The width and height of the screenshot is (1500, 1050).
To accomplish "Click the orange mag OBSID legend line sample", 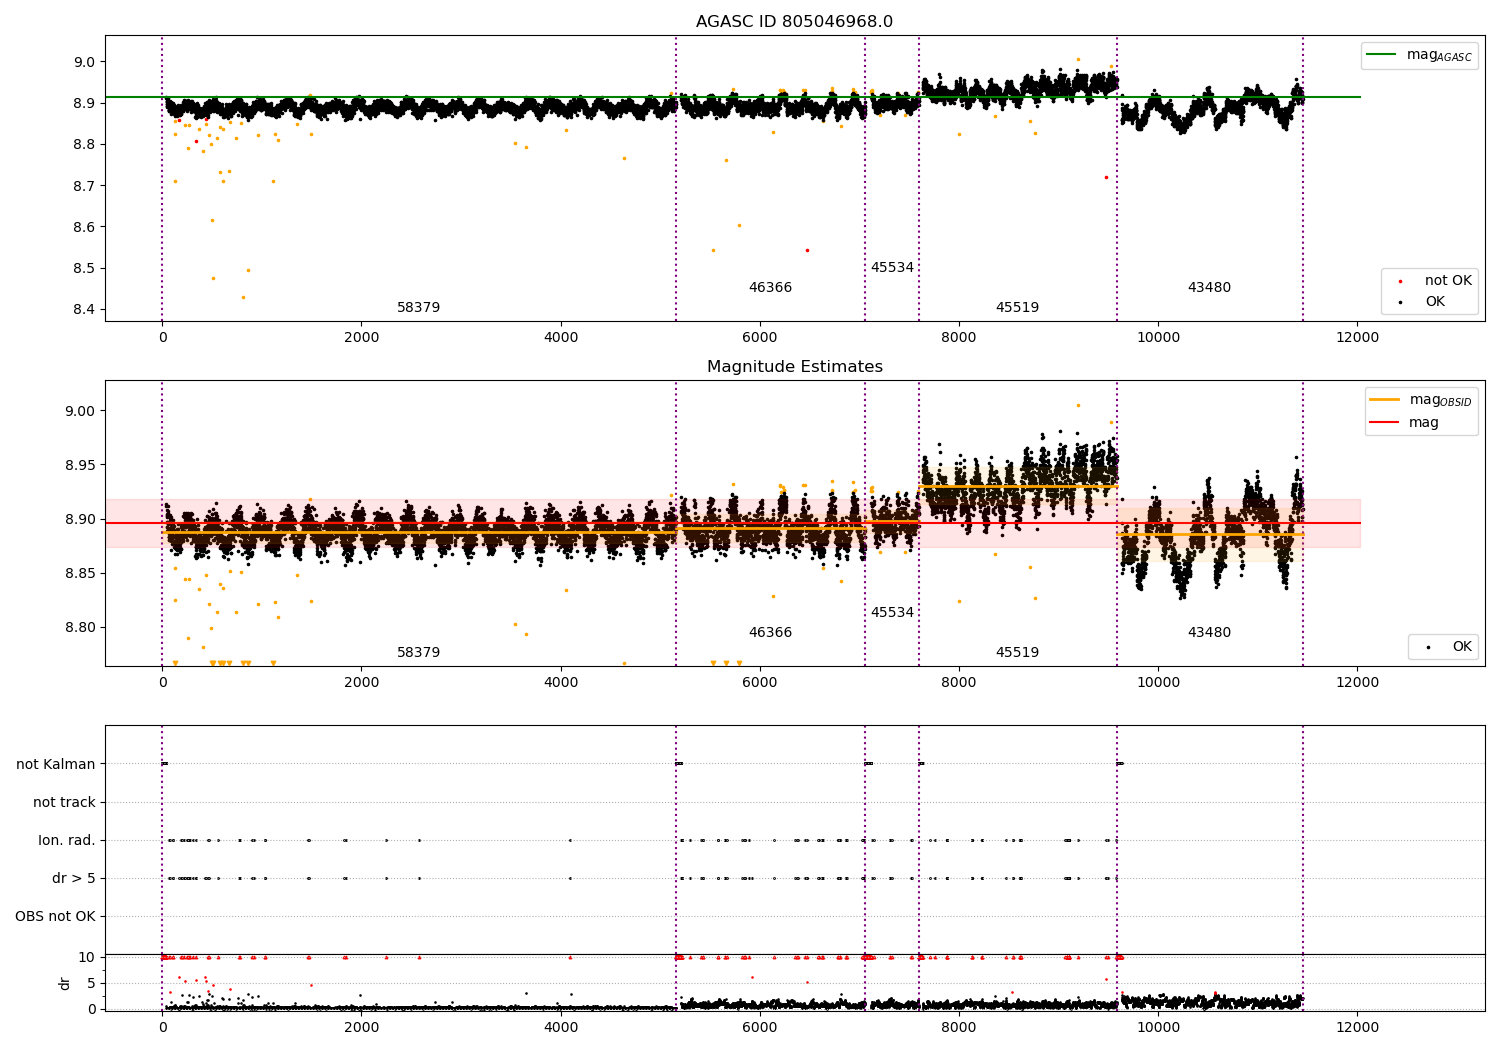I will point(1385,400).
